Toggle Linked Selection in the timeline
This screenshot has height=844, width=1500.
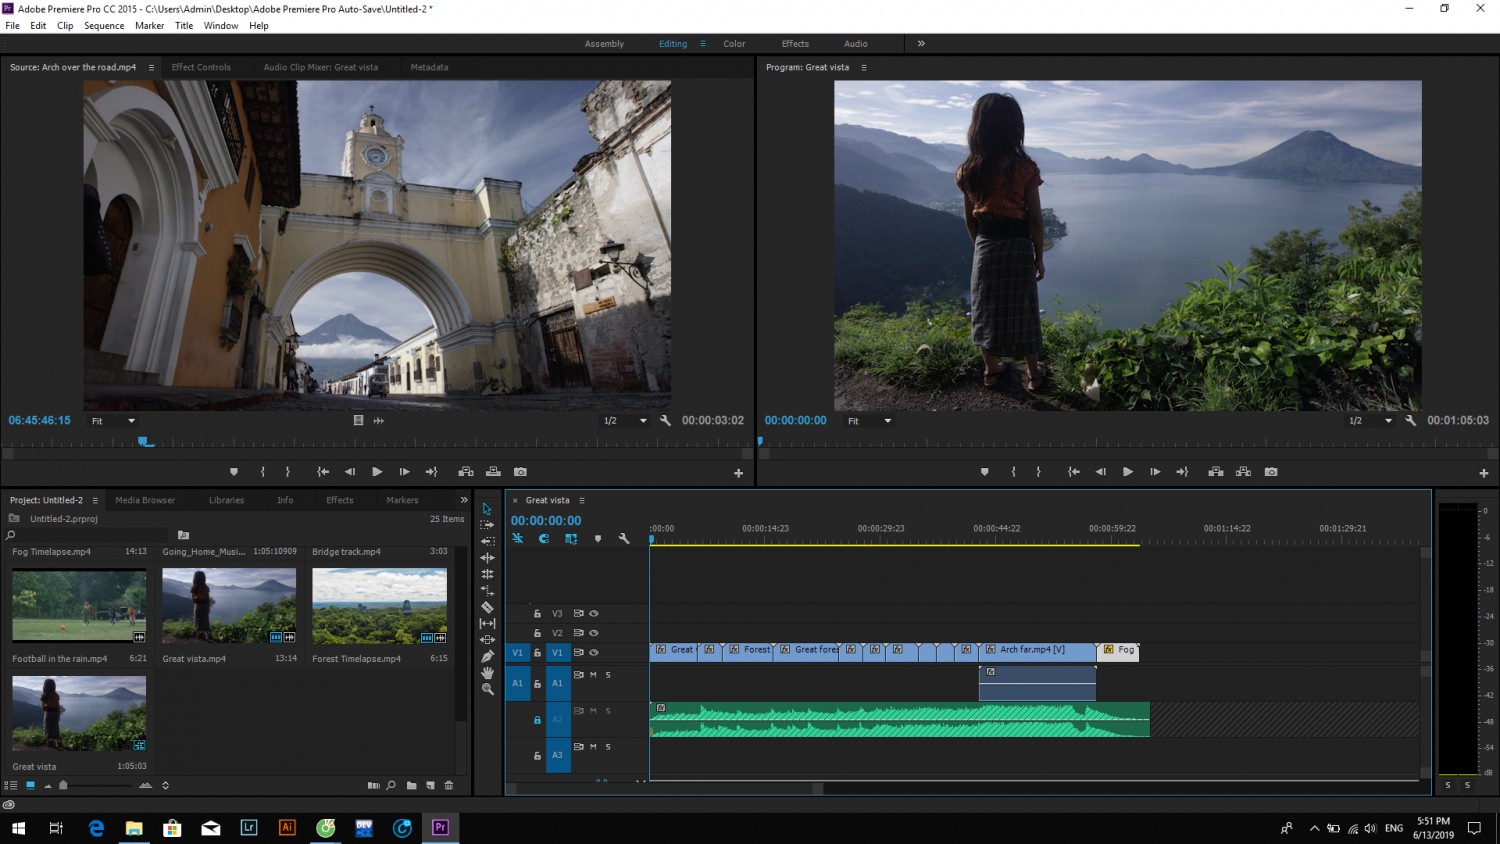point(571,538)
